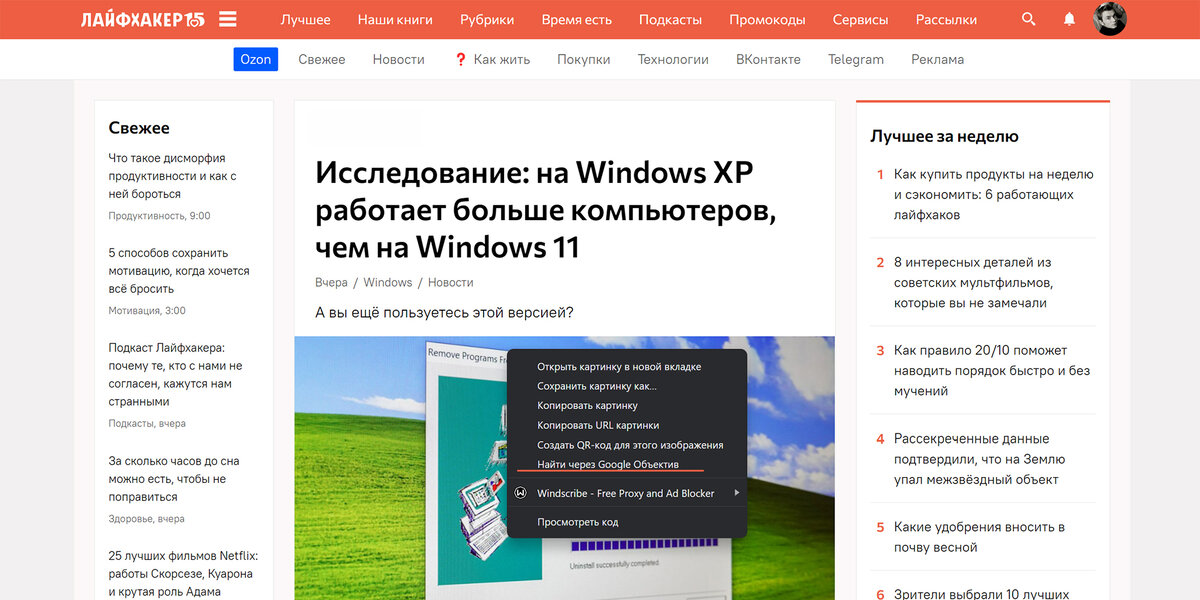Click the blue Ozon button
The height and width of the screenshot is (600, 1200).
(255, 59)
